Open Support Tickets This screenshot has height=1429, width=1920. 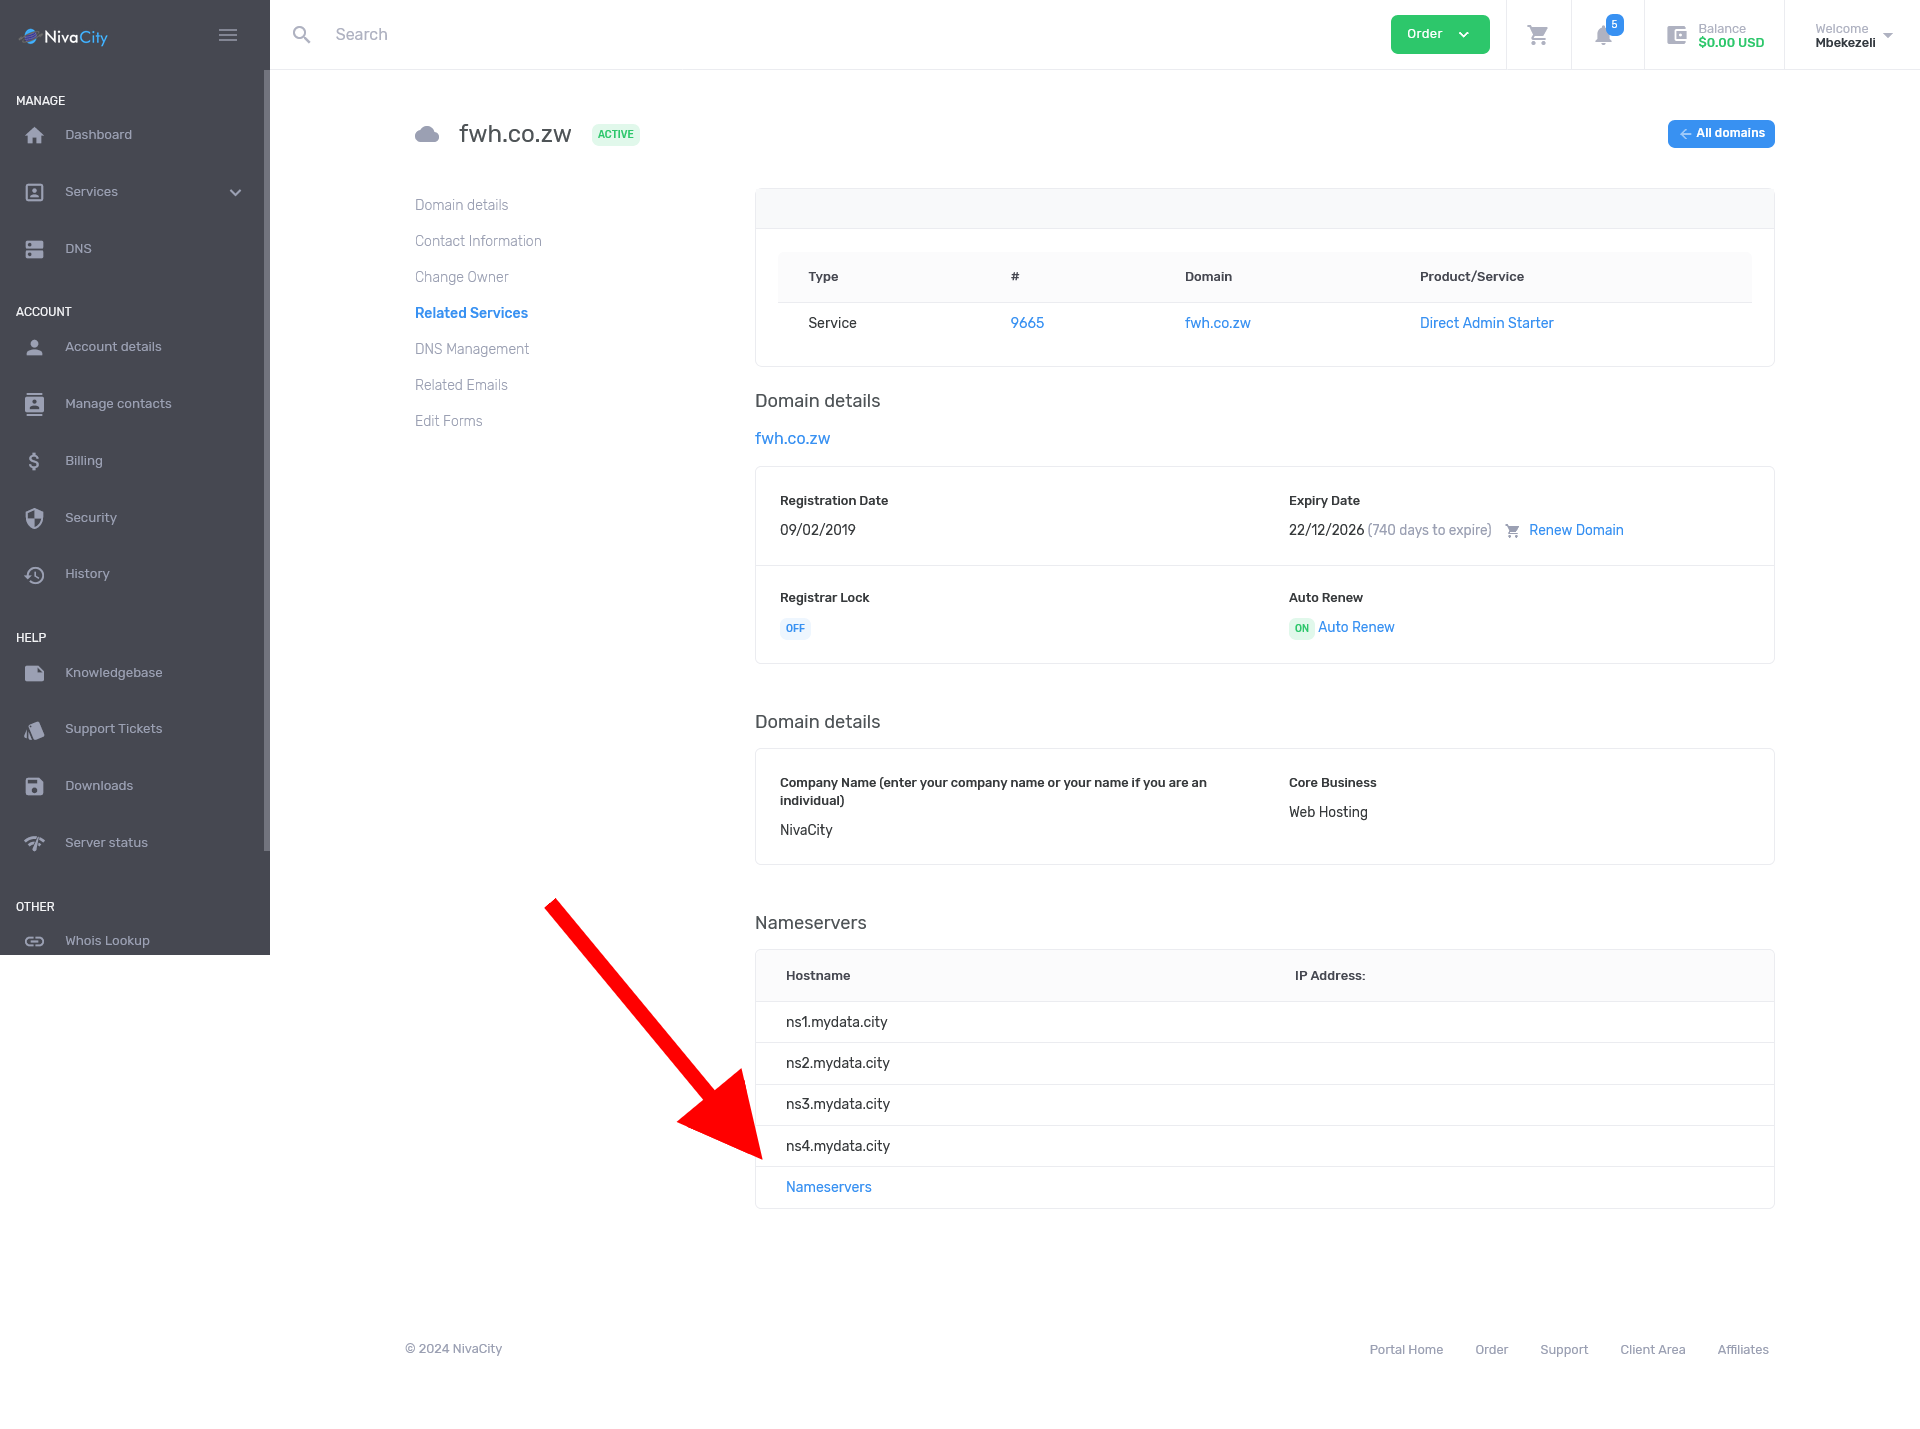point(113,728)
